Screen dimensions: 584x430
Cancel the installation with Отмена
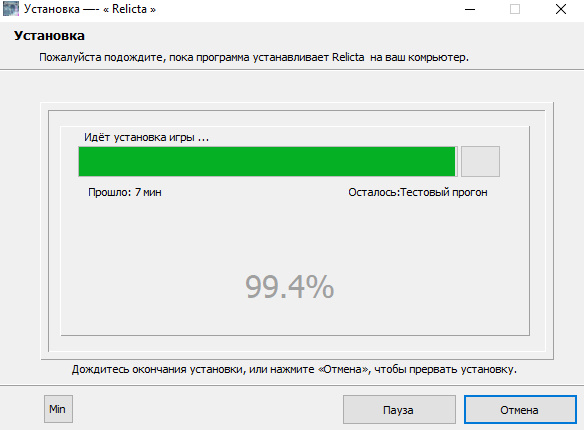pos(520,410)
